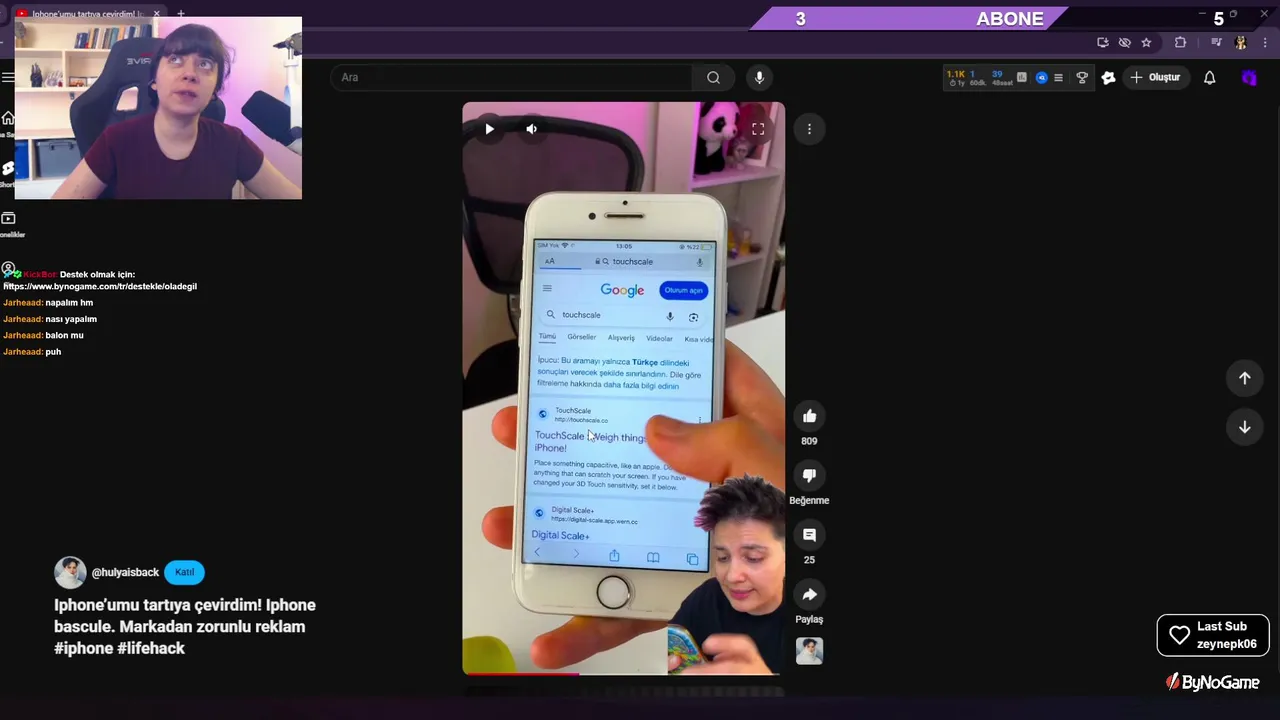1280x720 pixels.
Task: Play the Shorts video
Action: click(x=489, y=128)
